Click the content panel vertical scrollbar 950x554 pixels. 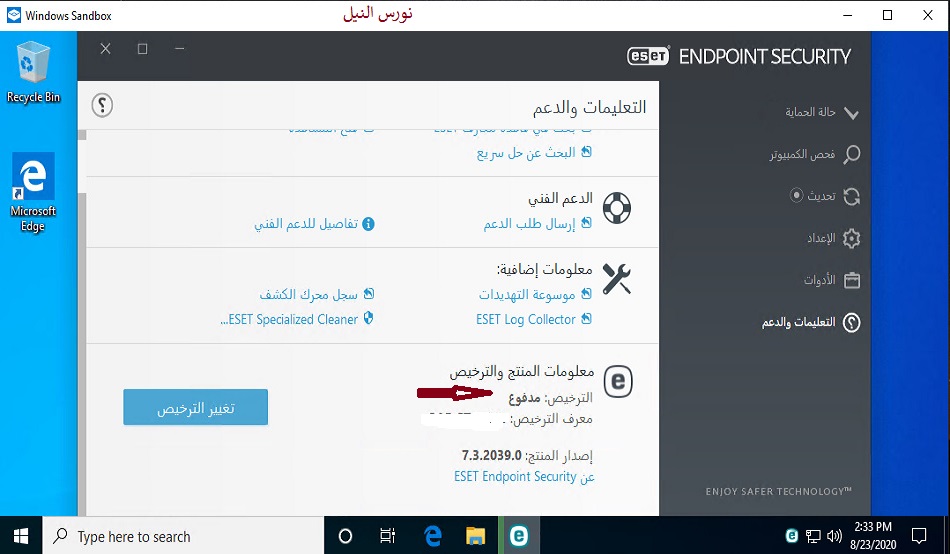tap(81, 300)
